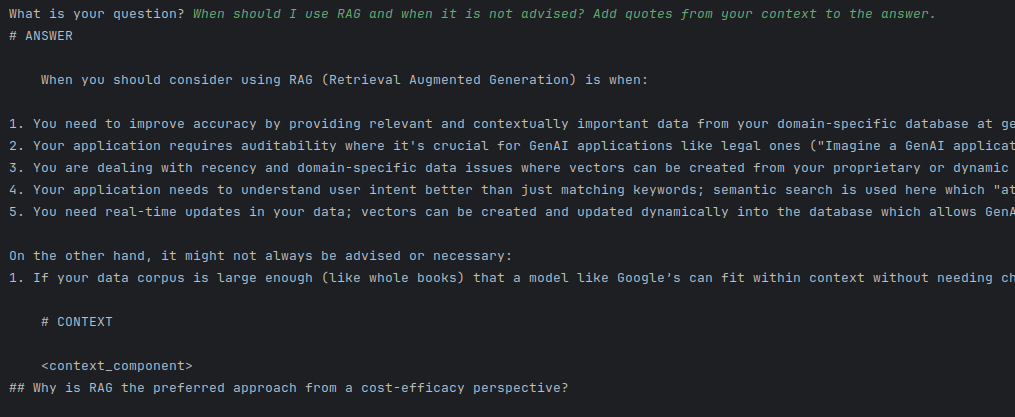Click the "<context_component>" tag

pyautogui.click(x=117, y=366)
